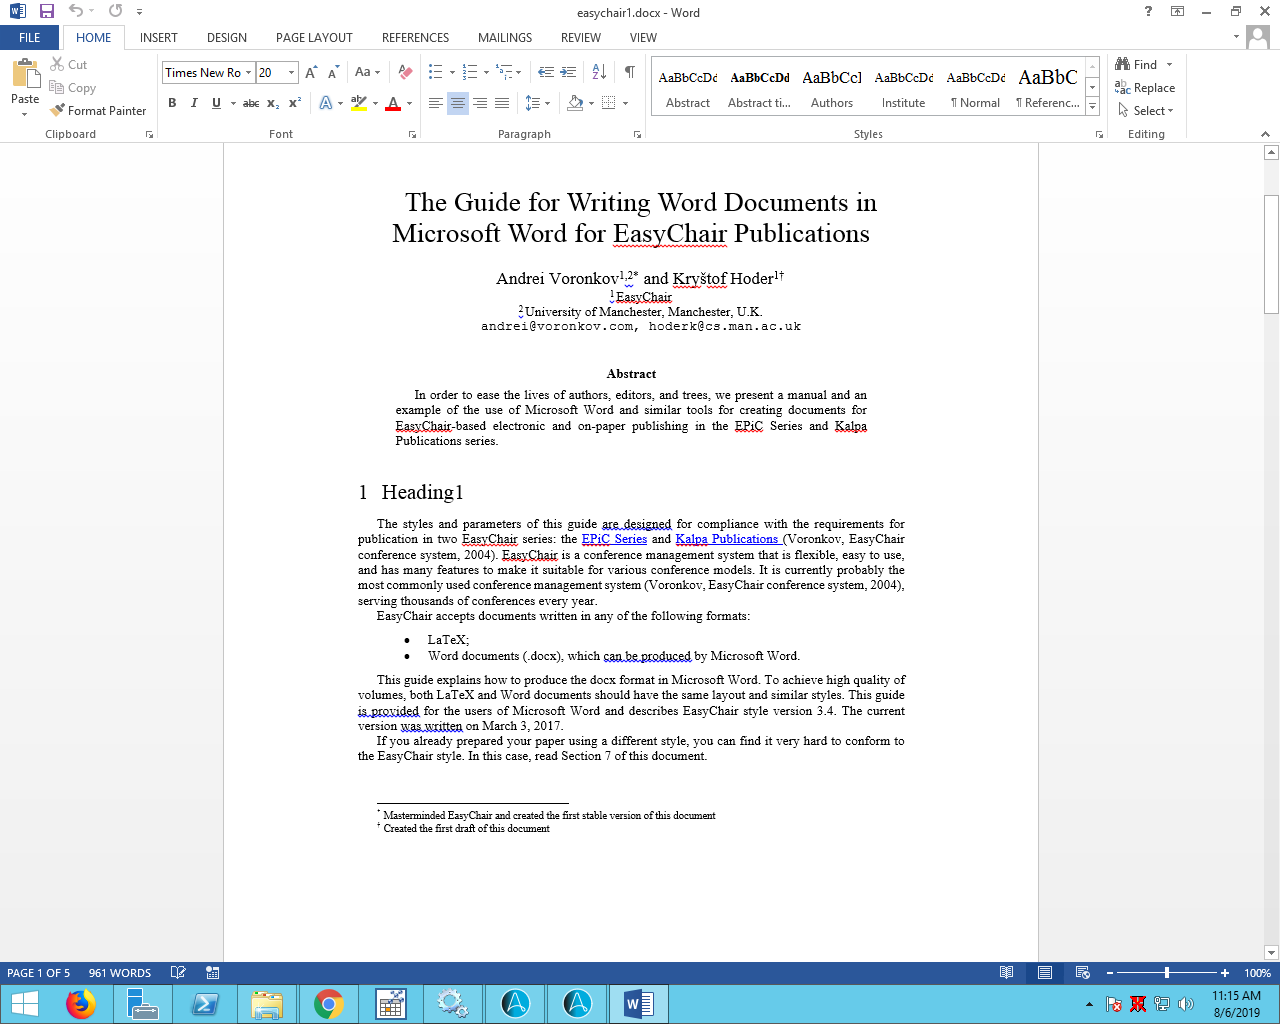Screen dimensions: 1280x1024
Task: Click the Sort paragraph icon
Action: [599, 72]
